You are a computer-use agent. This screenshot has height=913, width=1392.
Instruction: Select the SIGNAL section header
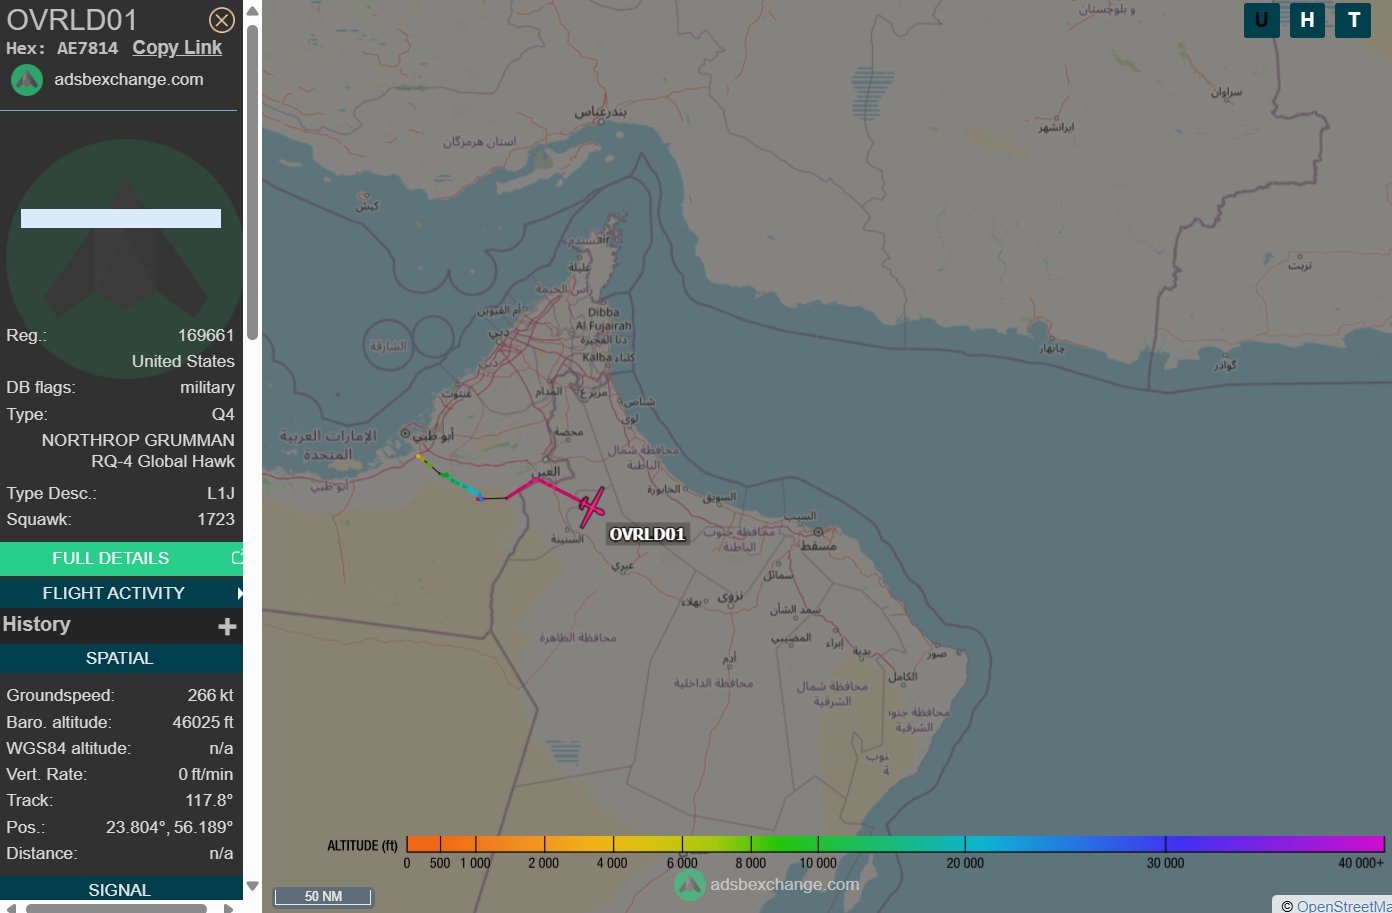tap(120, 889)
